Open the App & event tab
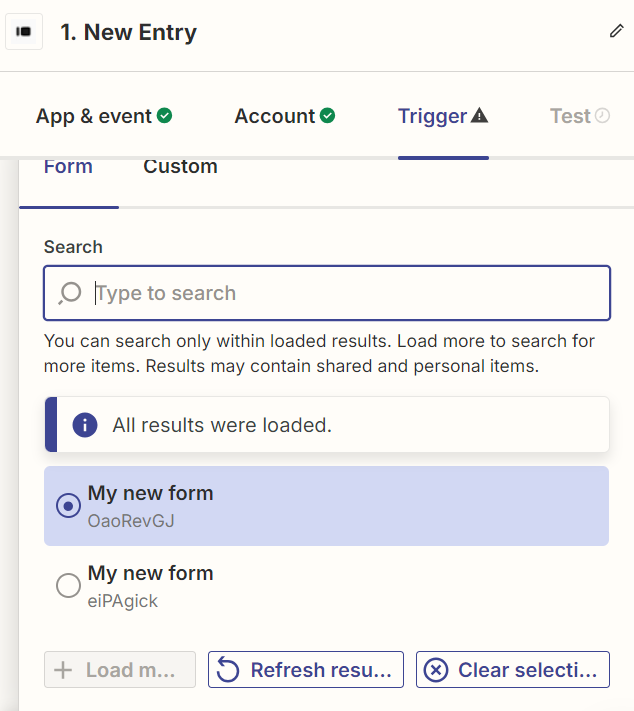This screenshot has height=711, width=634. click(104, 116)
